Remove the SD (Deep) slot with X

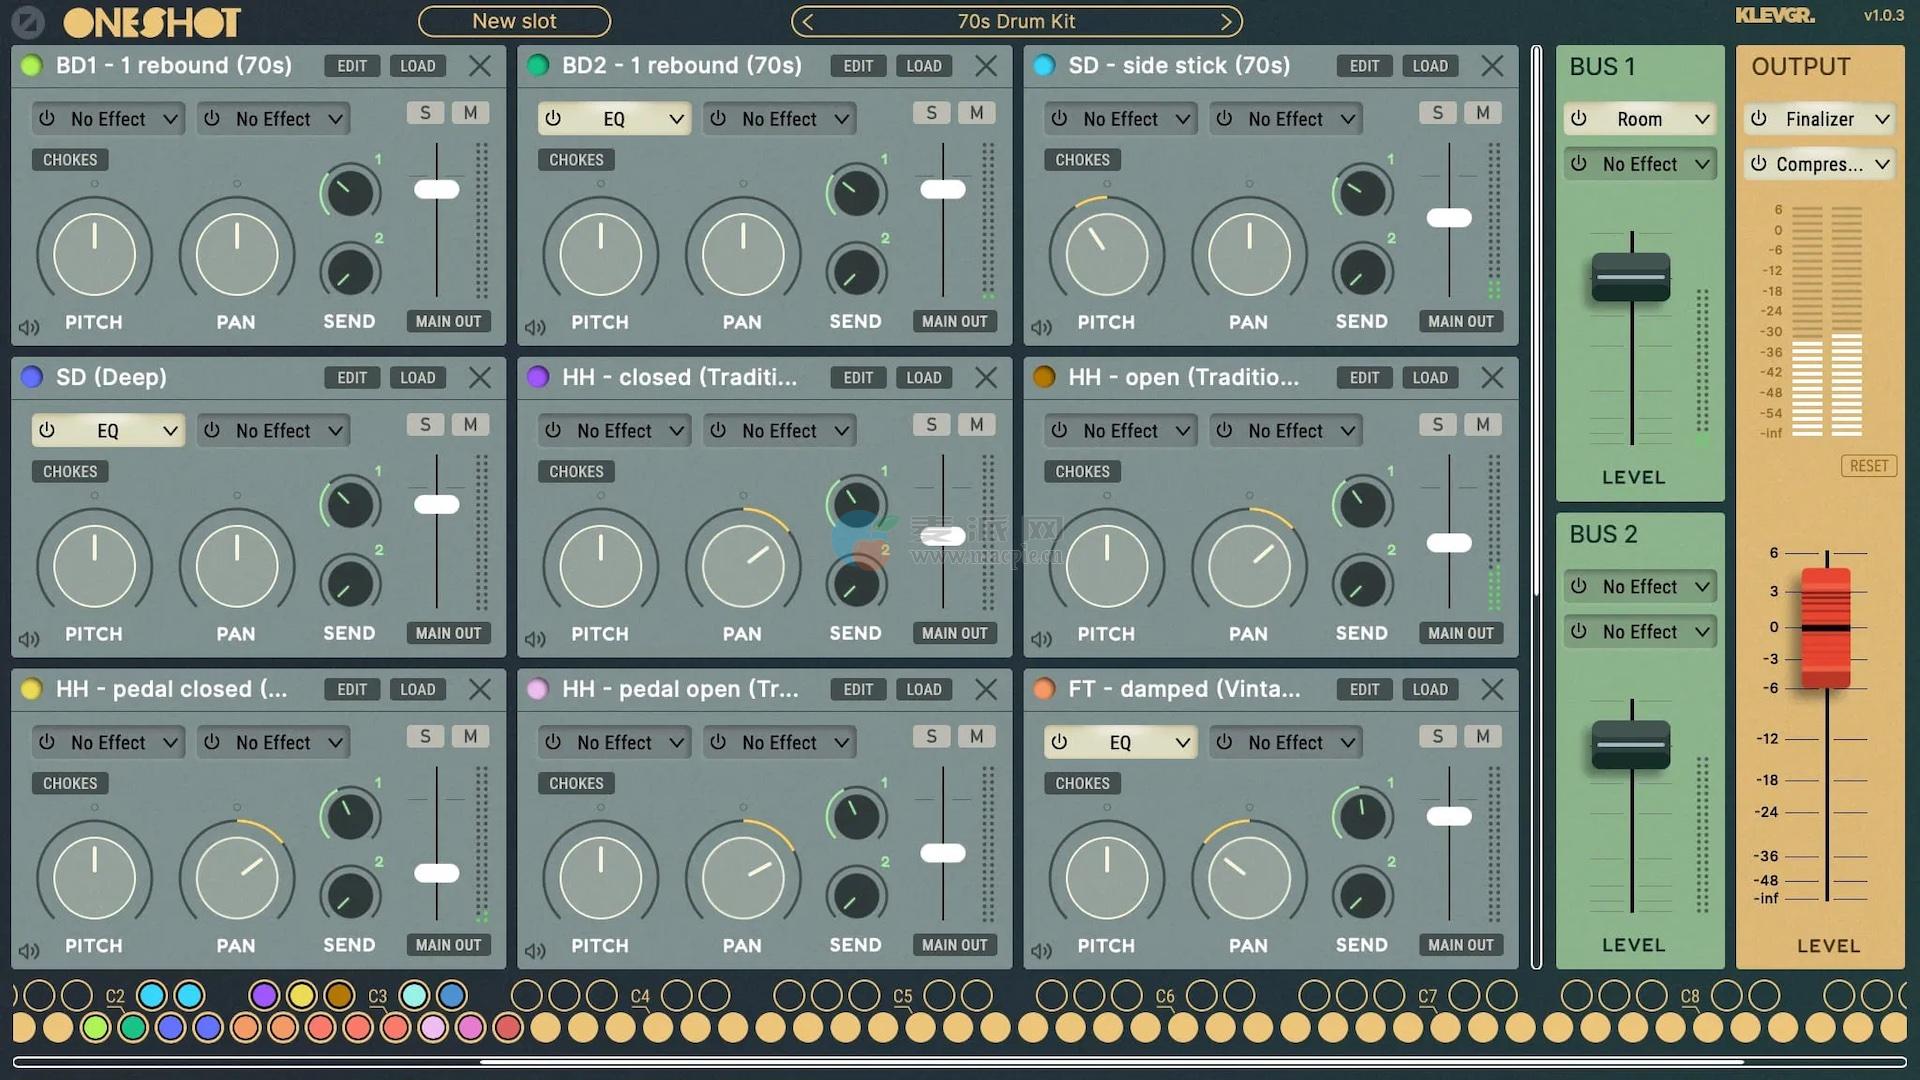(x=480, y=378)
